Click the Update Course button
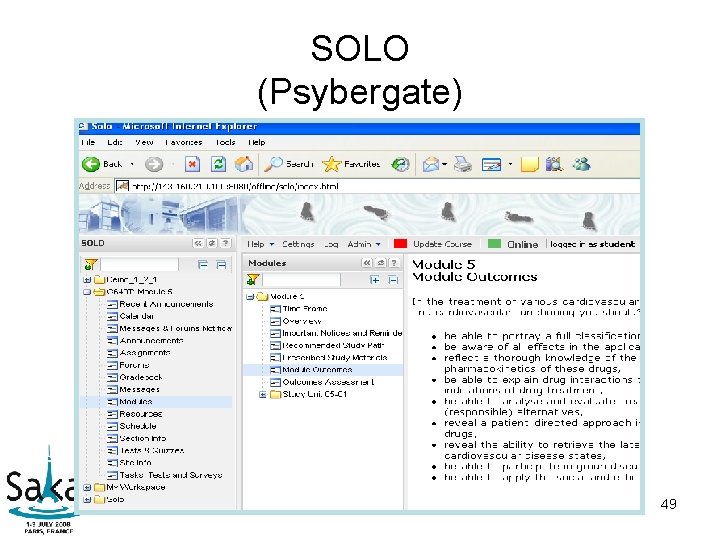 442,244
